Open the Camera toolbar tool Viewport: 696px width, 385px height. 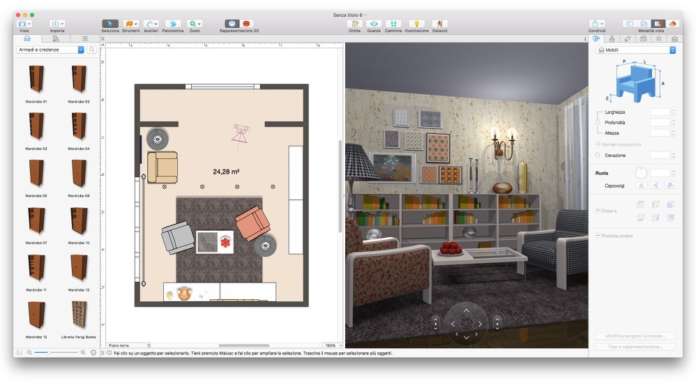tap(393, 24)
